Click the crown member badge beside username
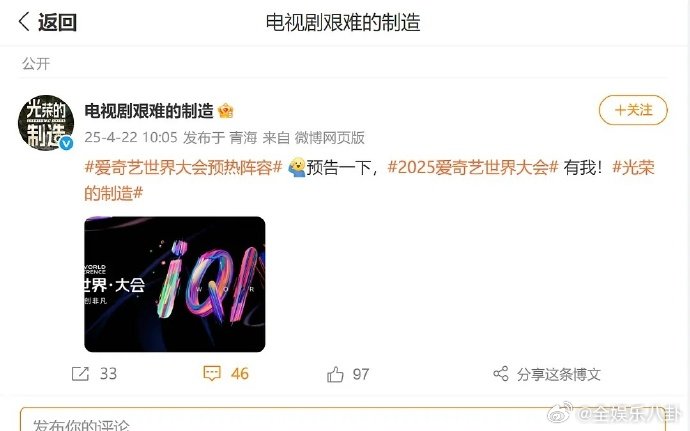The width and height of the screenshot is (690, 431). (x=225, y=111)
